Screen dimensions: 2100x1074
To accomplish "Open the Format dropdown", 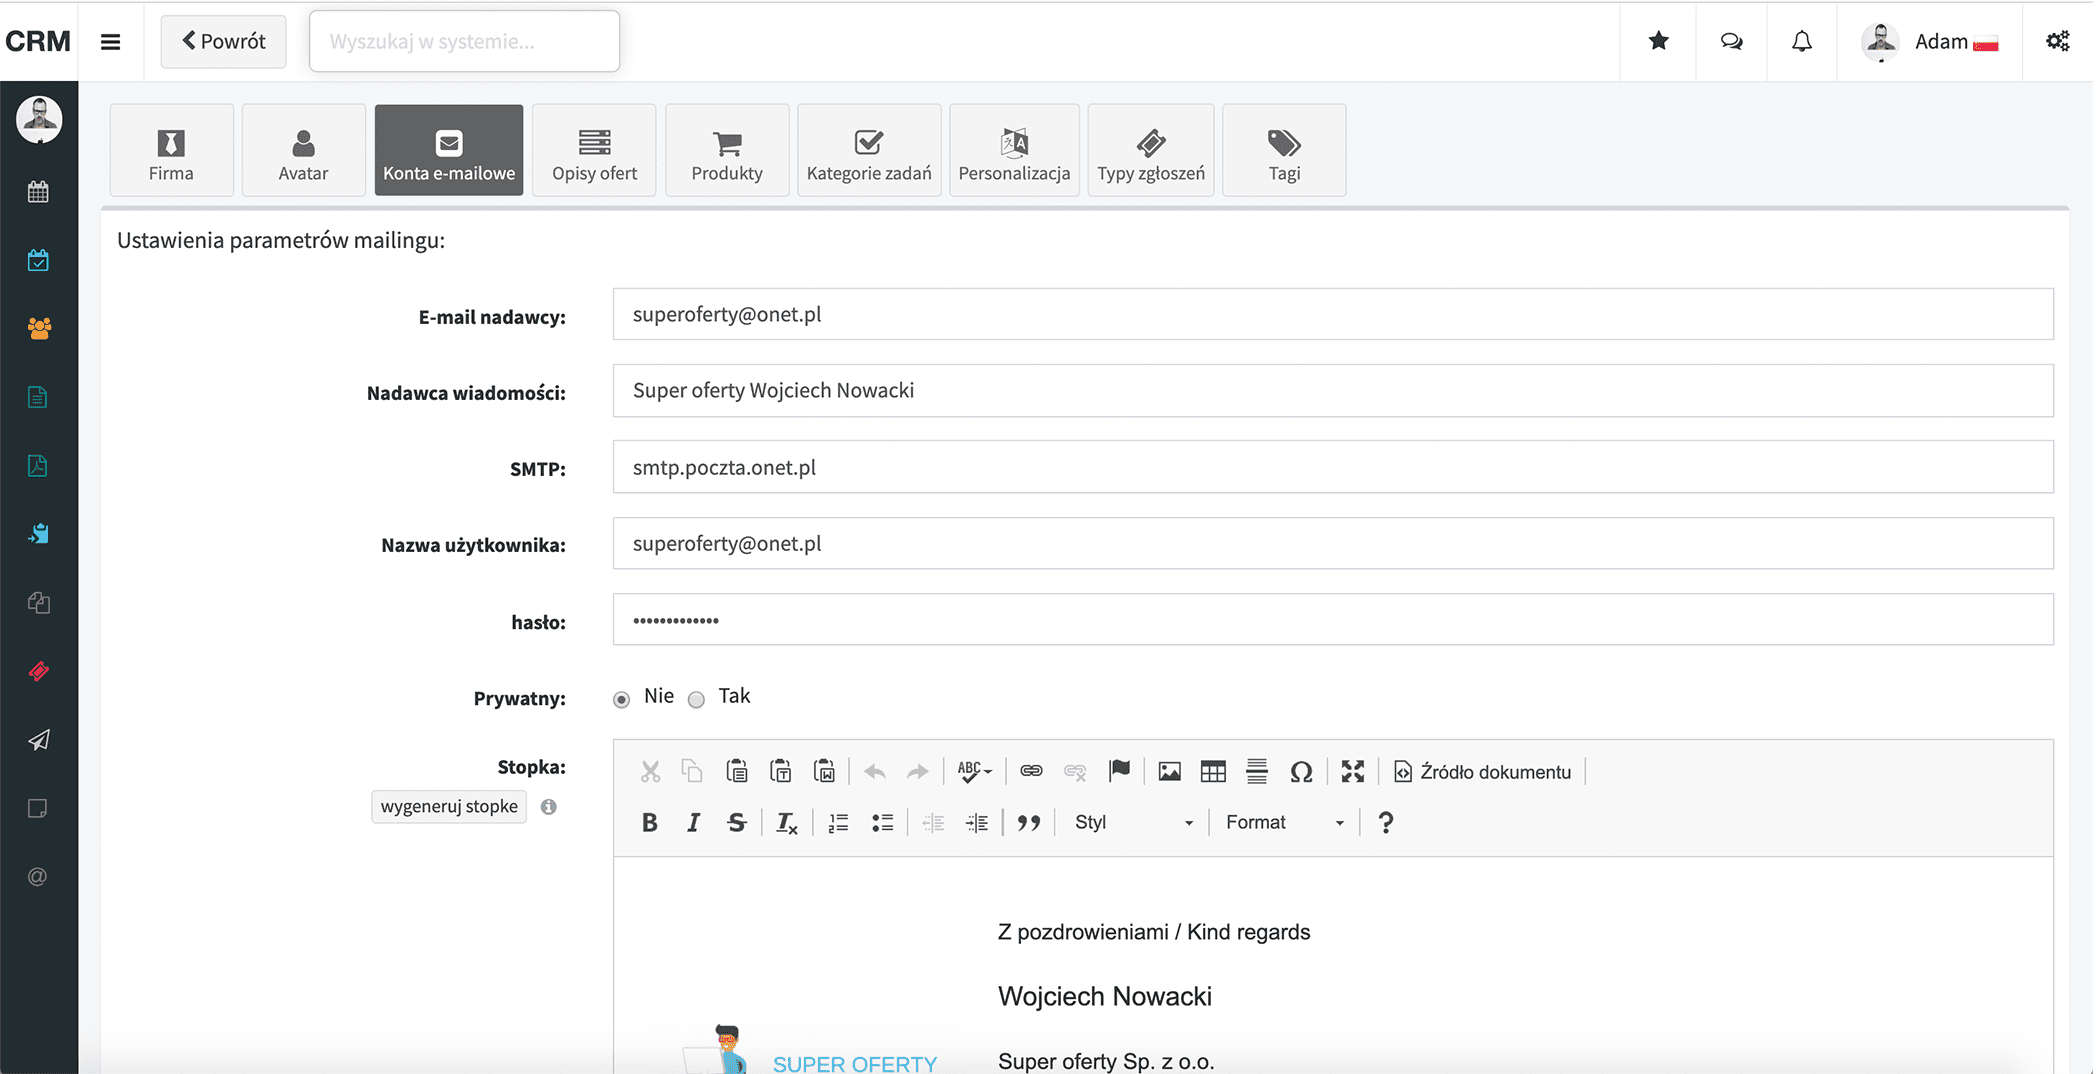I will tap(1285, 822).
